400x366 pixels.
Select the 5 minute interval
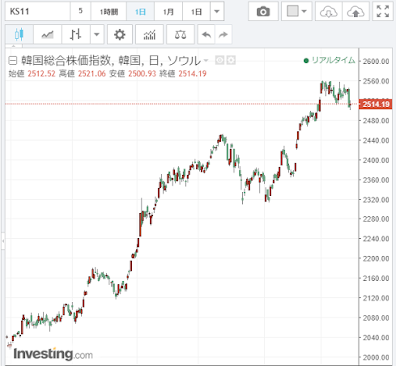(80, 12)
